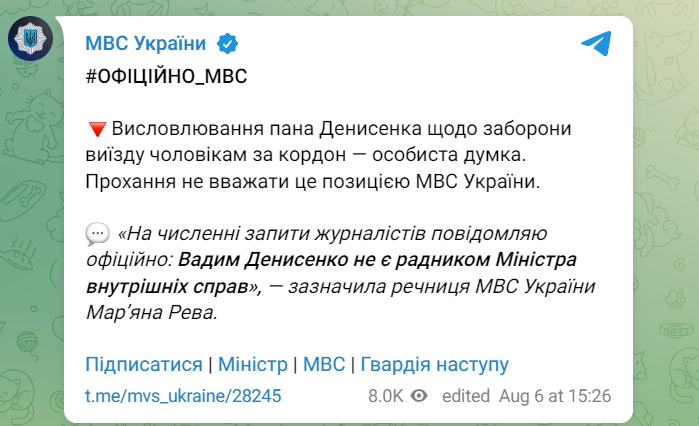Click the Прохання не вважати sentence
Image resolution: width=699 pixels, height=426 pixels.
[311, 183]
